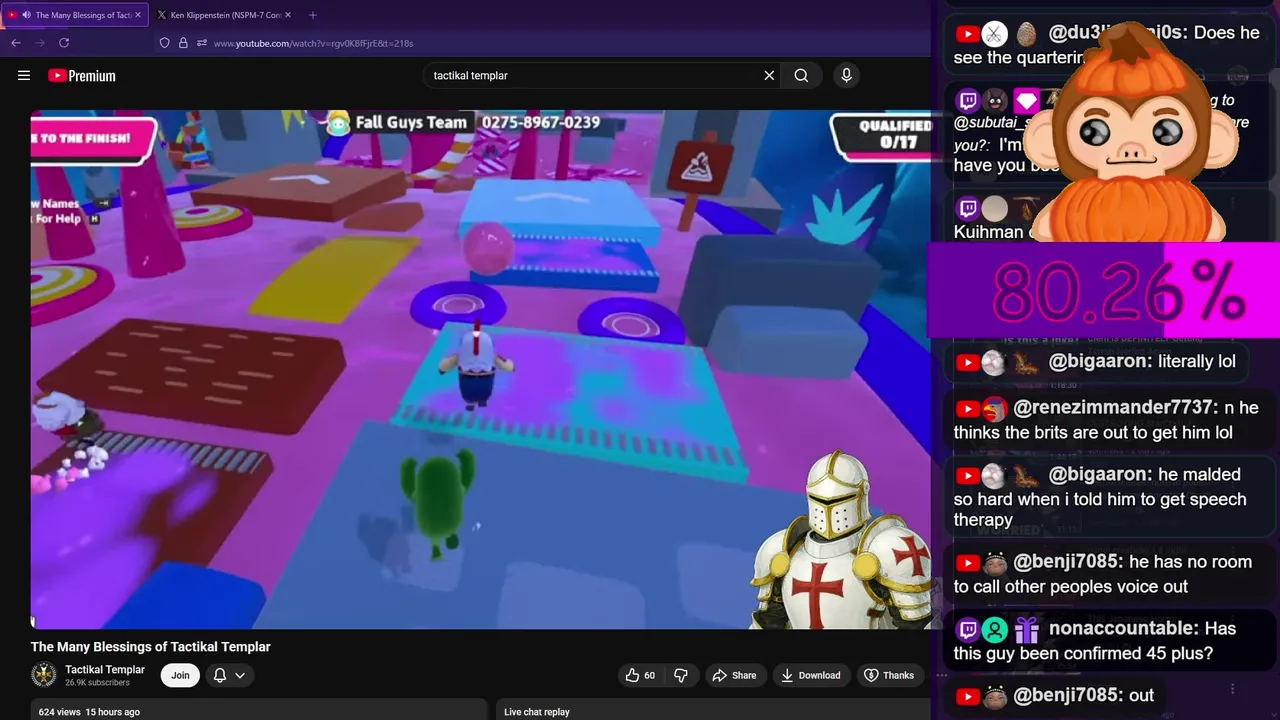The width and height of the screenshot is (1280, 720).
Task: Switch to 'The Many Blessings of Tacti' tab
Action: tap(83, 15)
